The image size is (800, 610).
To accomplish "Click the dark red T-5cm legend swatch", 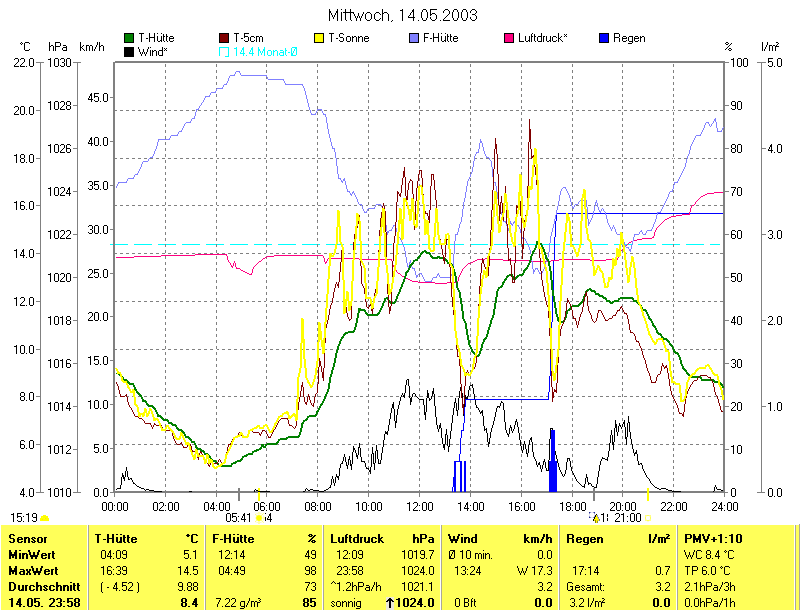I will coord(224,38).
